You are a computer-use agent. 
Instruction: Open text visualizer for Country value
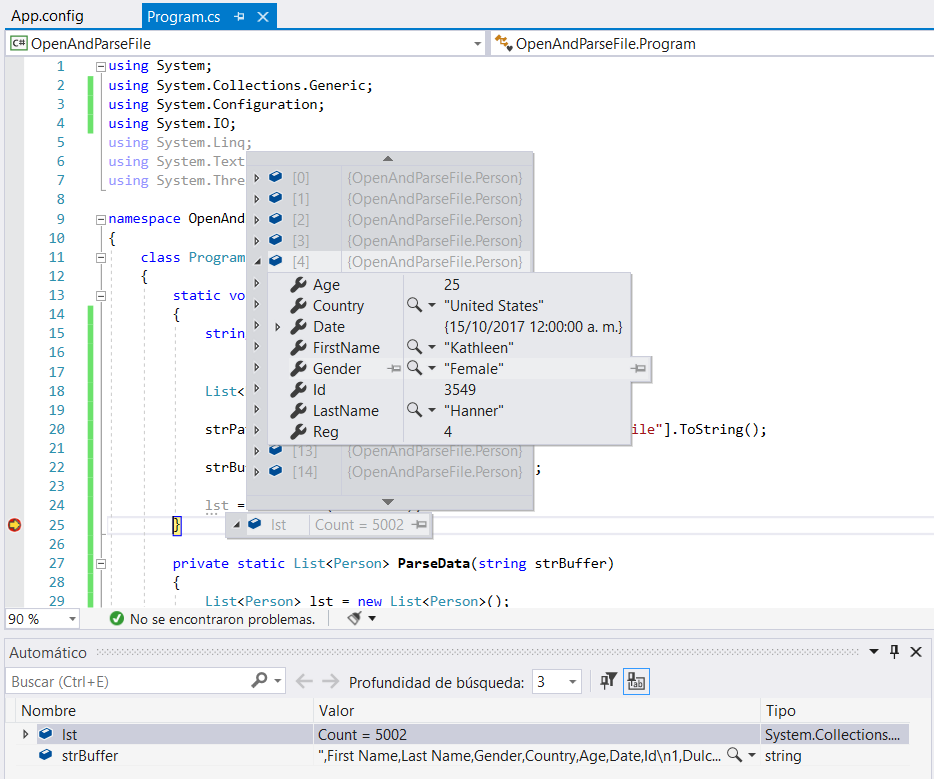click(x=413, y=306)
